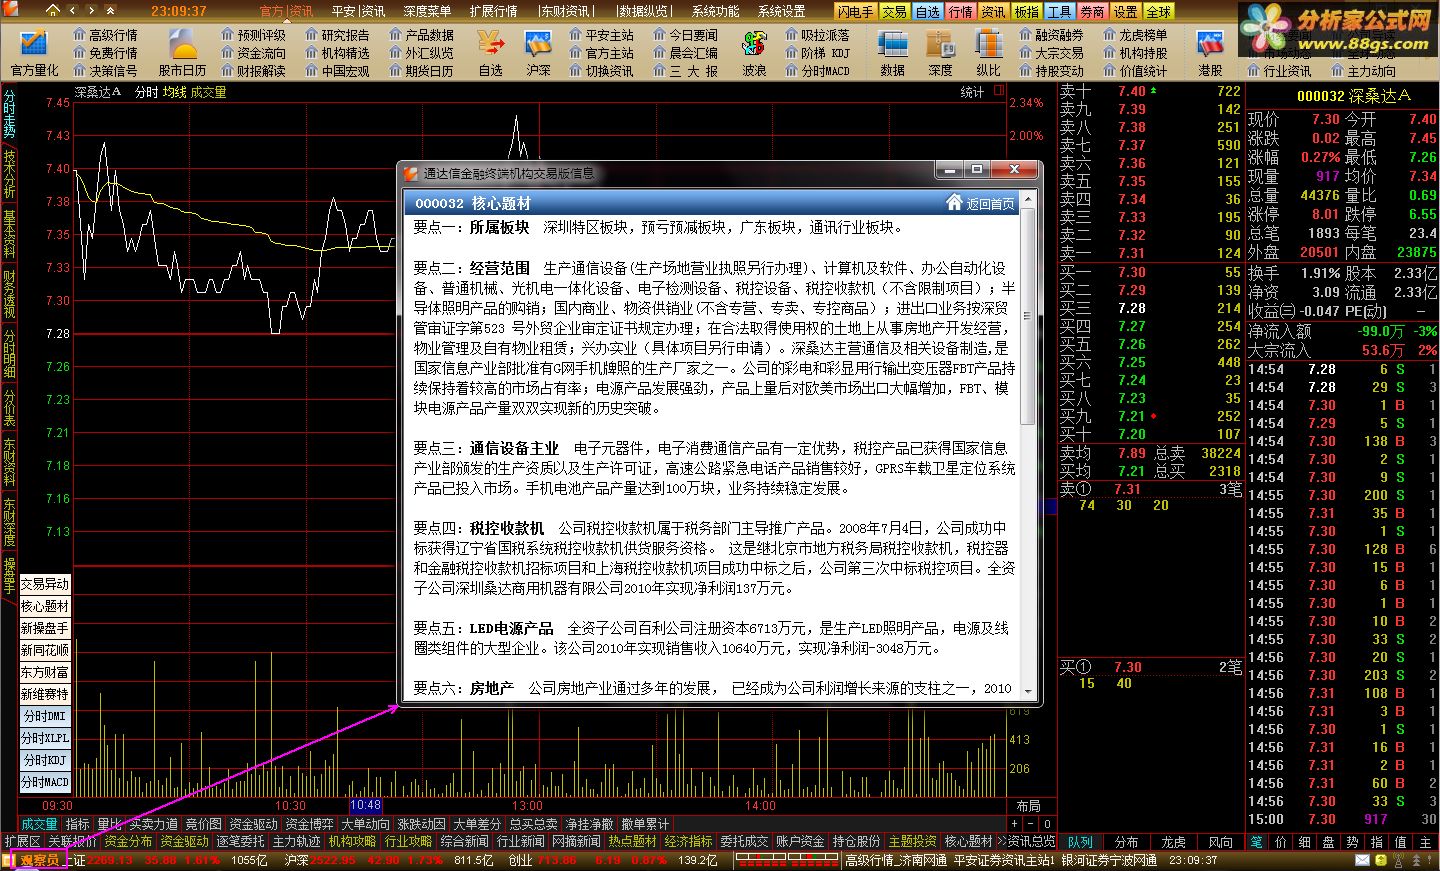Click the 返回首页 home icon in dialog

click(x=954, y=203)
